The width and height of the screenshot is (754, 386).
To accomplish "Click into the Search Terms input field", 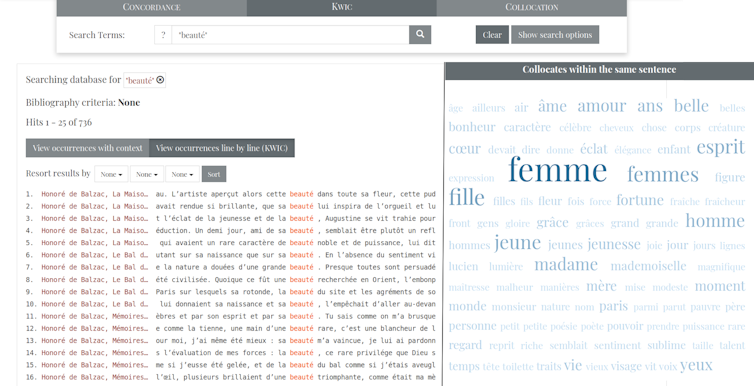I will [290, 35].
